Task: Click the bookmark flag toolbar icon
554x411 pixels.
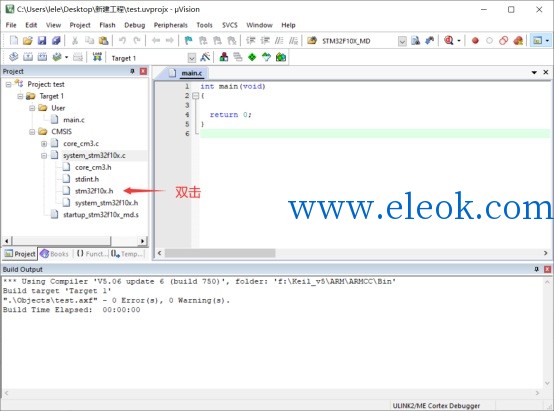Action: point(188,41)
